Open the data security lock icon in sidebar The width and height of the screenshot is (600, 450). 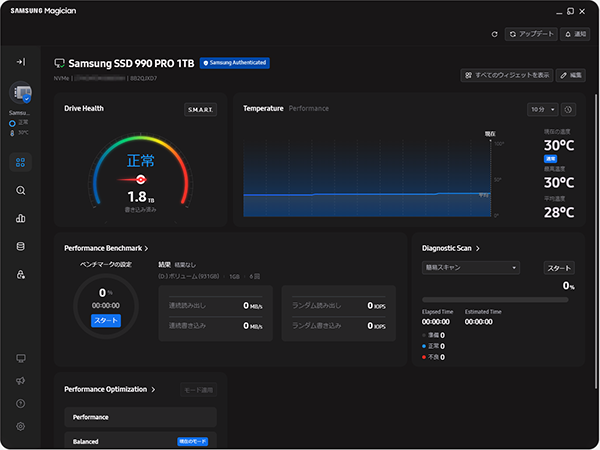click(21, 274)
